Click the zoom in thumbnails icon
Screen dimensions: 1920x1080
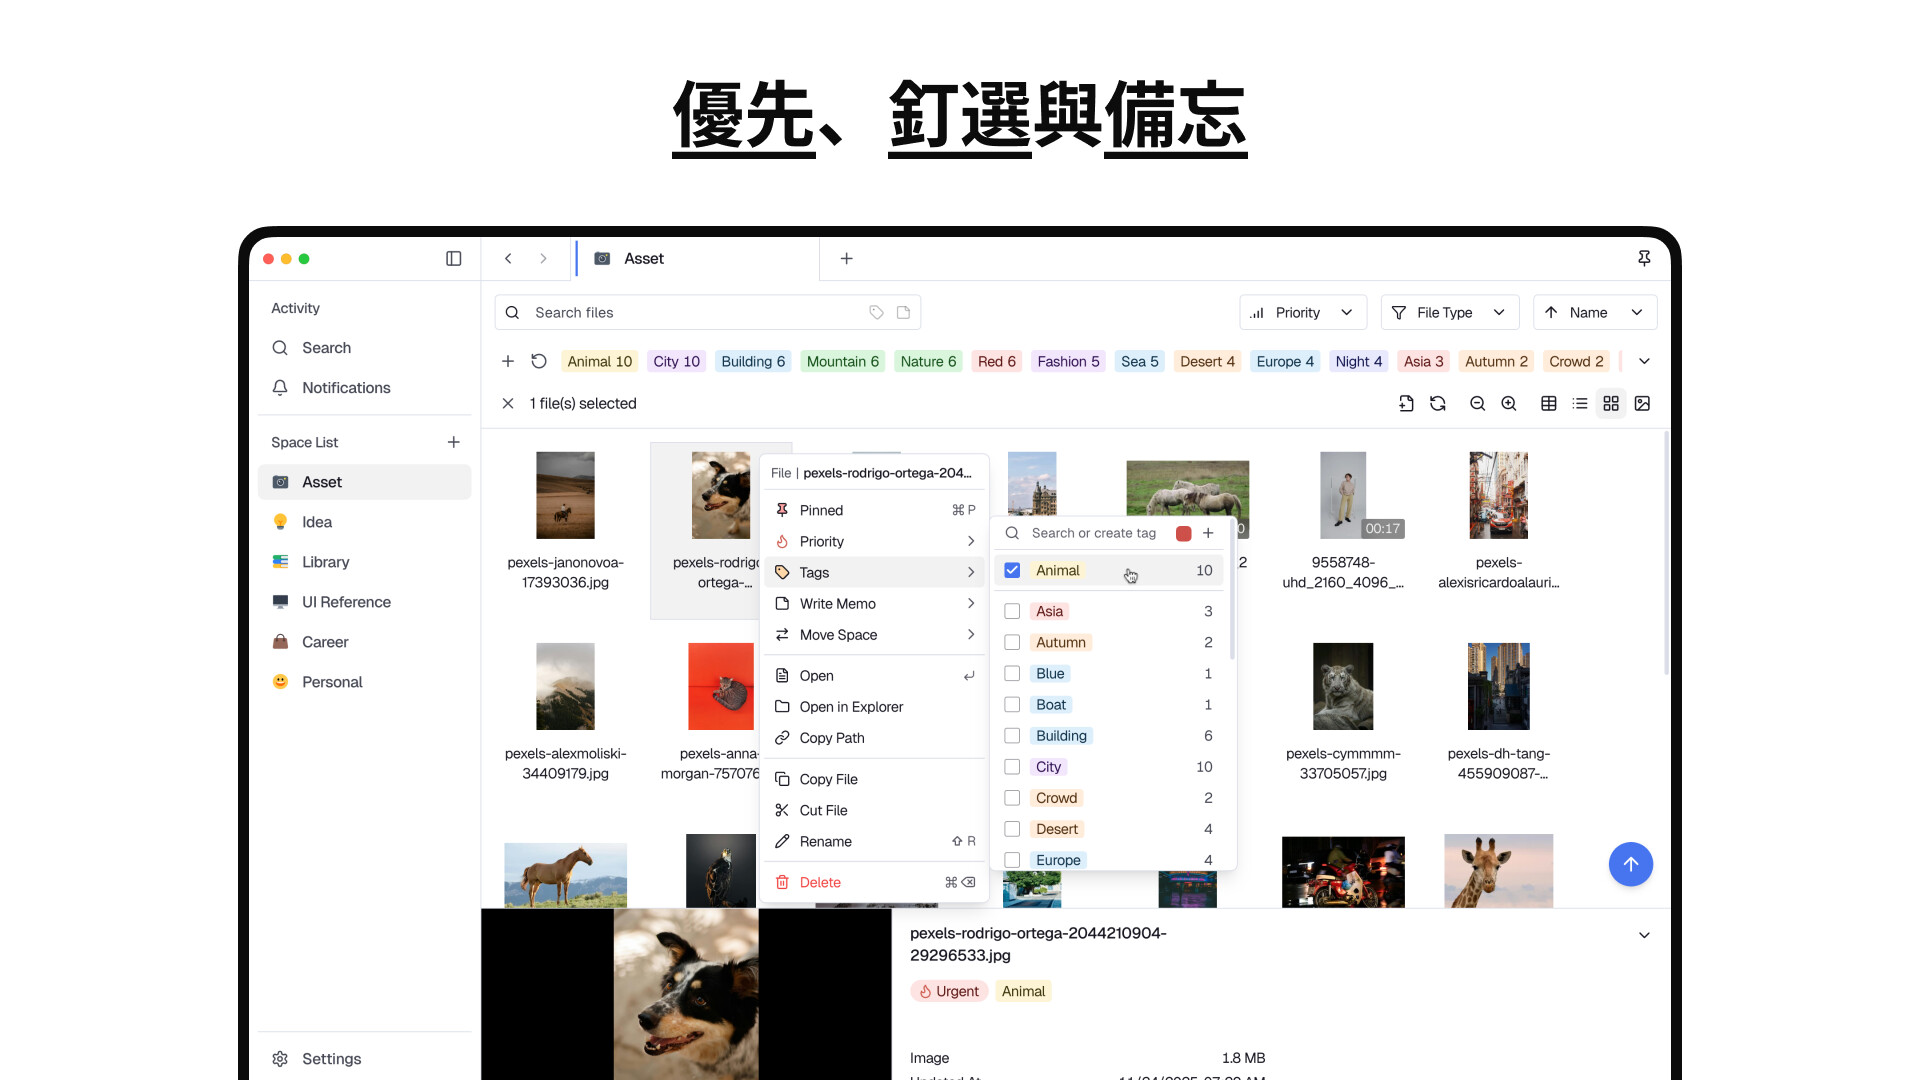pos(1509,404)
